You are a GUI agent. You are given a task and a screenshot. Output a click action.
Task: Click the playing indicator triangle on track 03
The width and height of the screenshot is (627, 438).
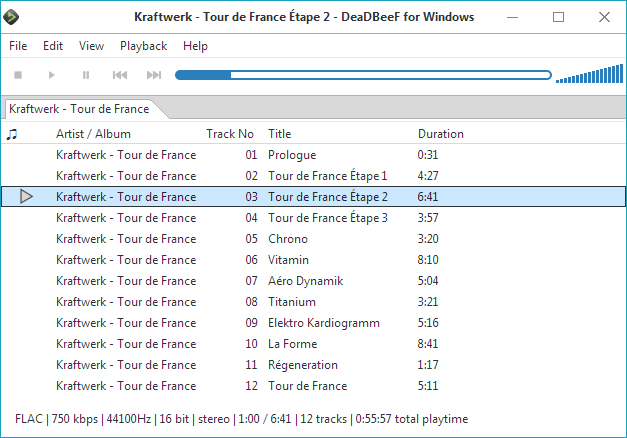click(x=26, y=197)
